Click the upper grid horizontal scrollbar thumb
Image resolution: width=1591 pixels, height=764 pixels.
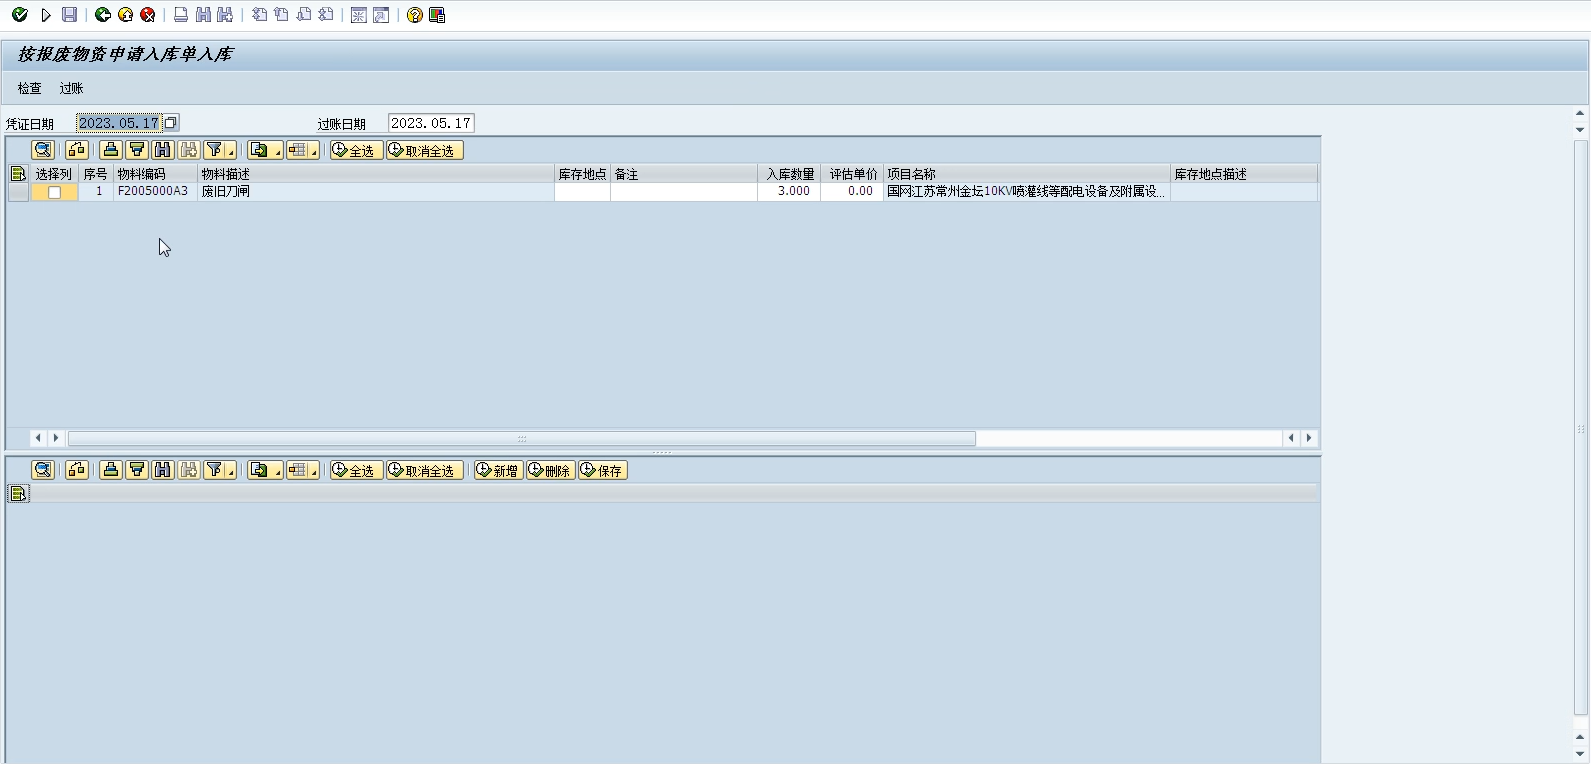[521, 438]
